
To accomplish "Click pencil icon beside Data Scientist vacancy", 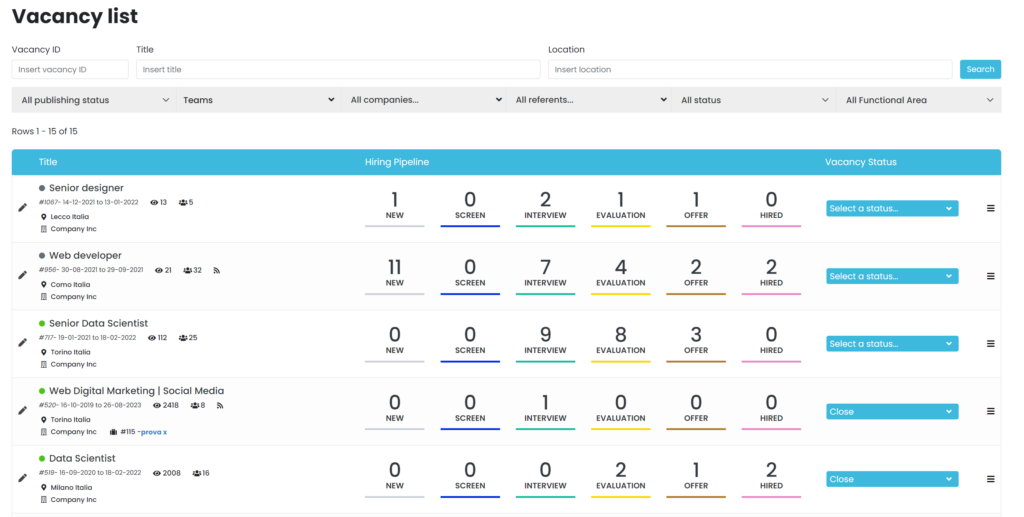I will (x=22, y=478).
